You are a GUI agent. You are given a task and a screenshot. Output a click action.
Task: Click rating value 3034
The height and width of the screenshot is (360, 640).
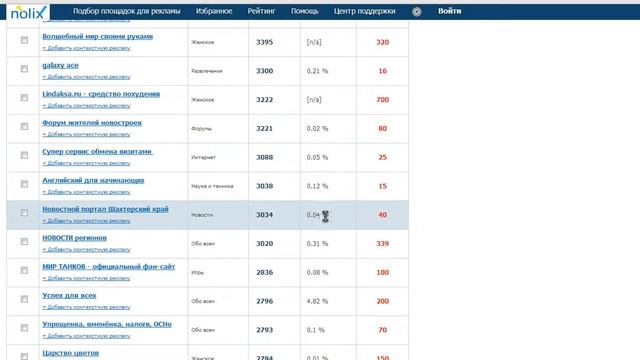tap(264, 215)
